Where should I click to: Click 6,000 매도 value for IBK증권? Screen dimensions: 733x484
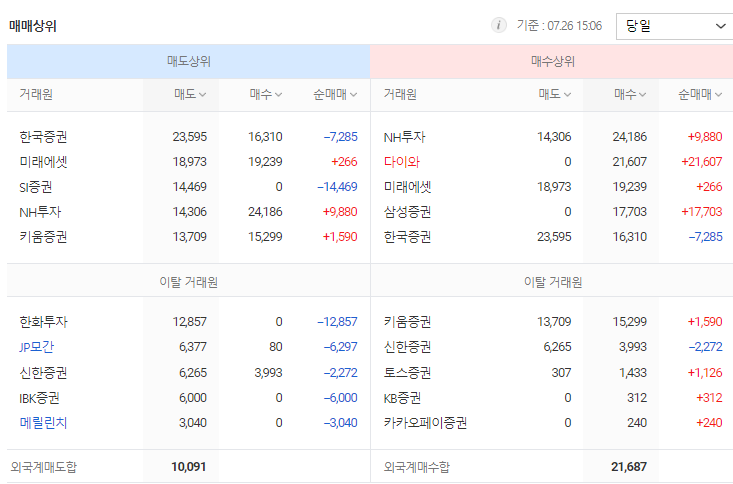coord(193,398)
